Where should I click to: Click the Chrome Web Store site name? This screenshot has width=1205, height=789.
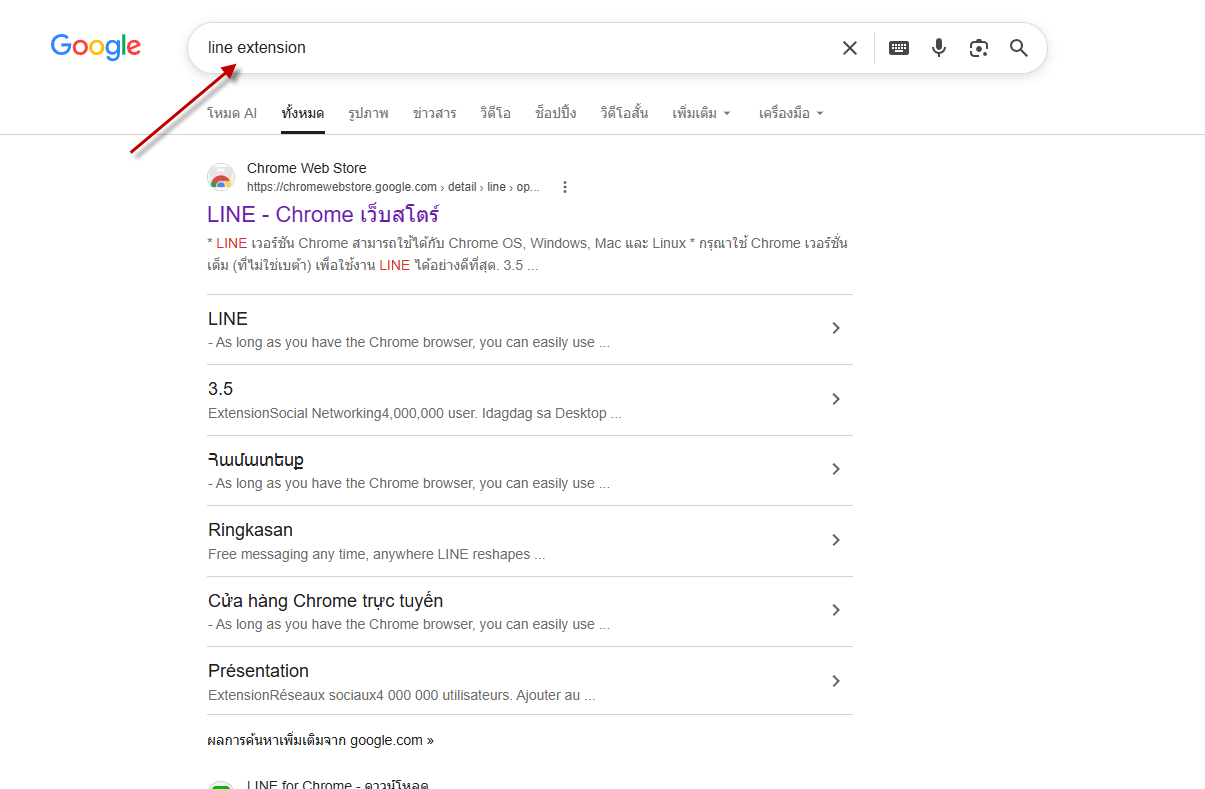click(x=307, y=168)
